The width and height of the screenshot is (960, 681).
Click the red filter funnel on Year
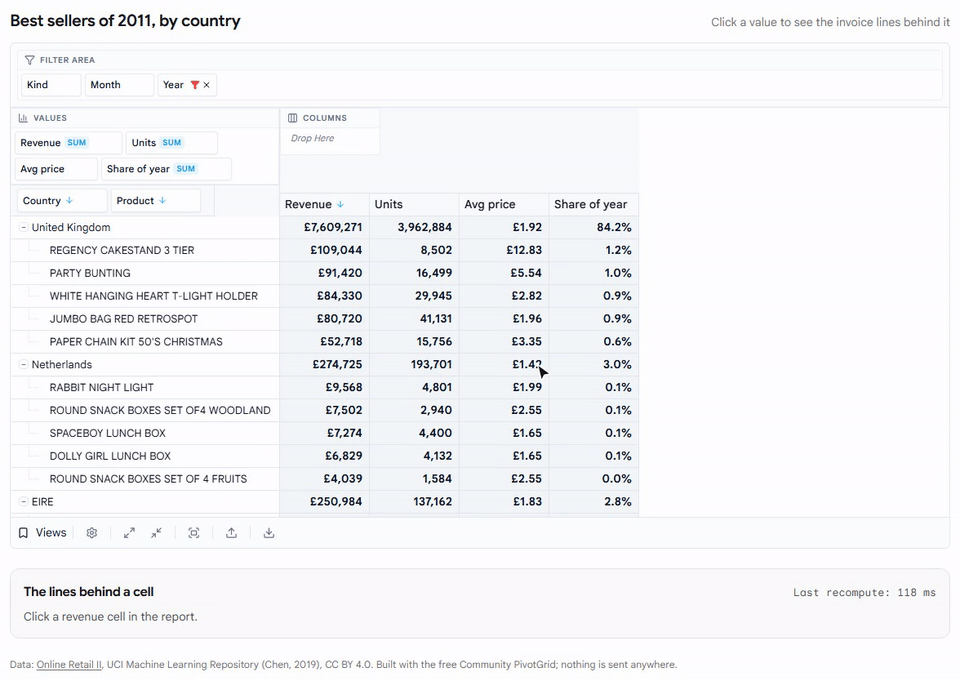195,85
